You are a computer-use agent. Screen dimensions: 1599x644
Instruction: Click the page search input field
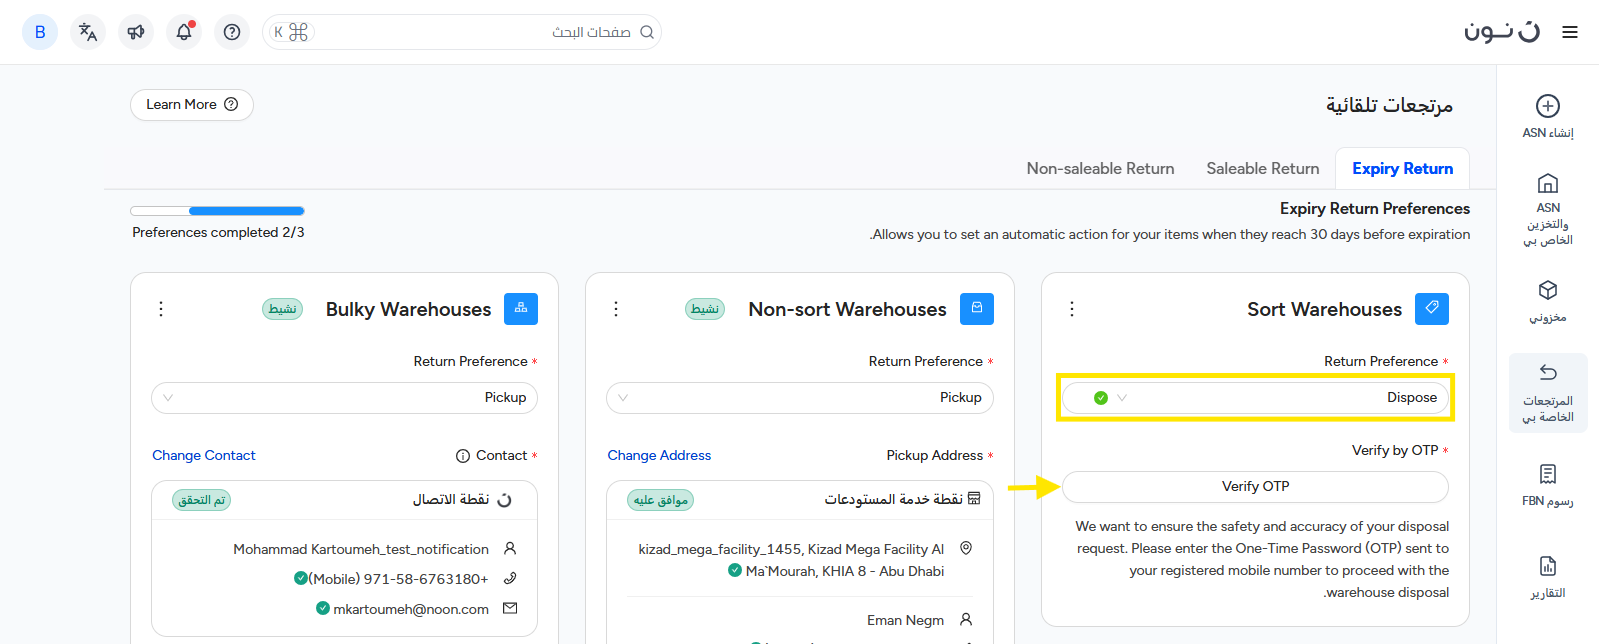tap(470, 32)
